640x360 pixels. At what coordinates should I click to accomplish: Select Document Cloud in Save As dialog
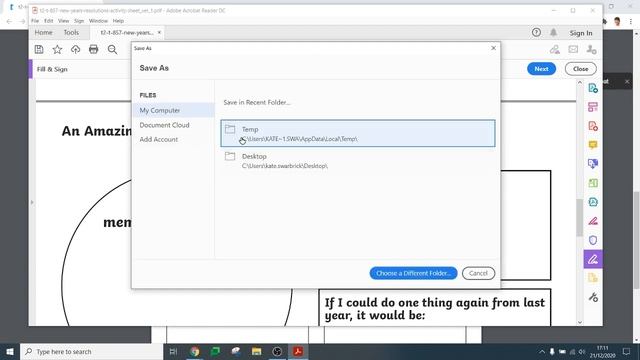pyautogui.click(x=164, y=125)
